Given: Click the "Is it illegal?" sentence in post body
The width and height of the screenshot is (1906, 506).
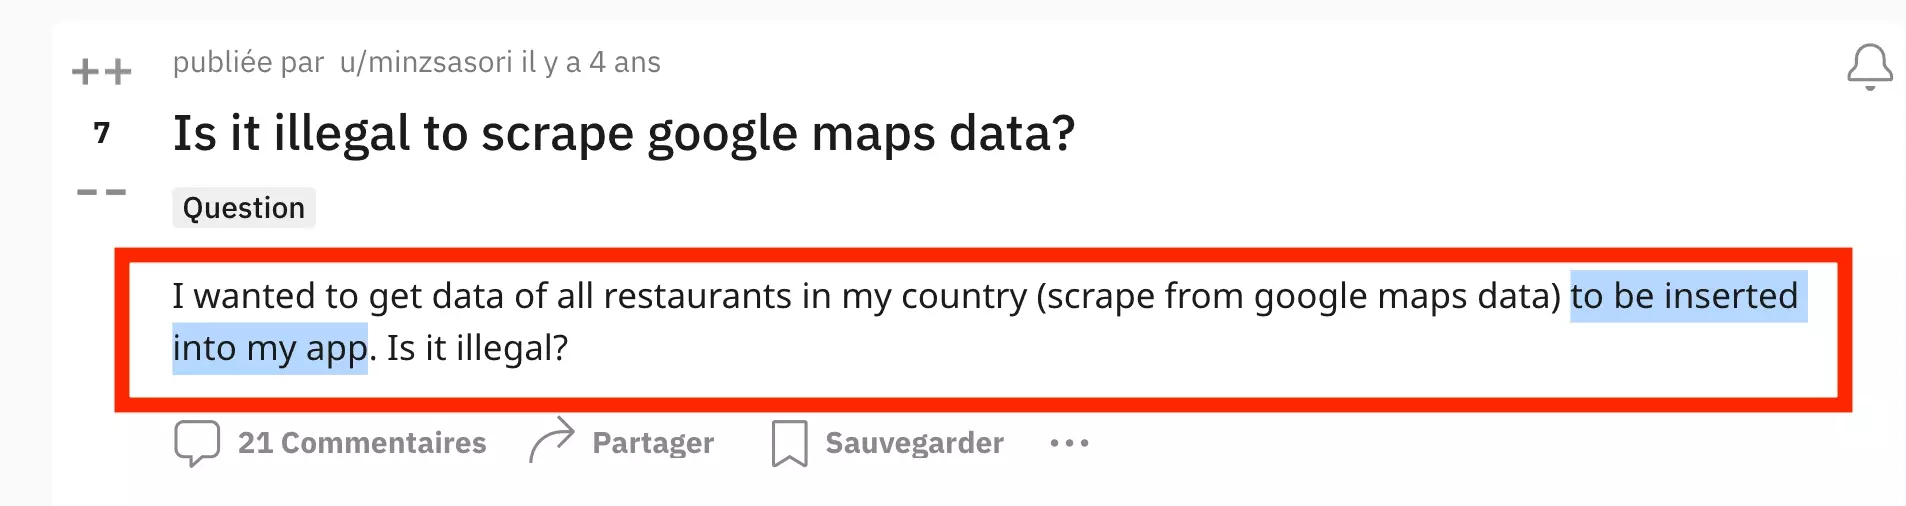Looking at the screenshot, I should 477,348.
